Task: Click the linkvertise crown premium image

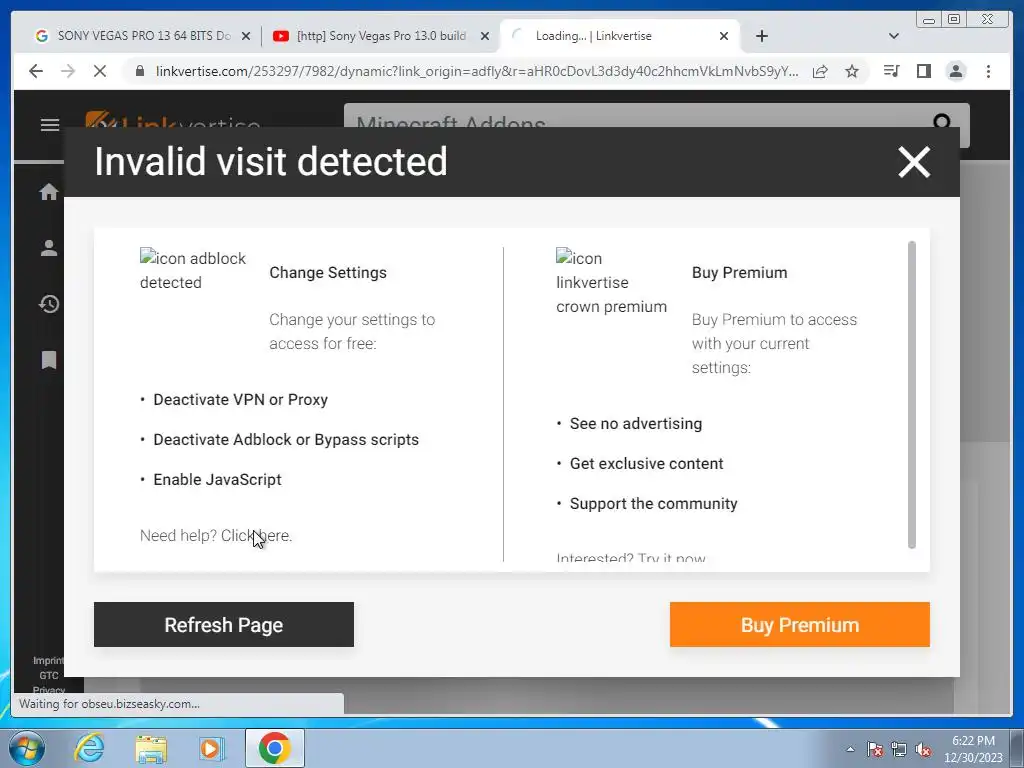Action: 611,282
